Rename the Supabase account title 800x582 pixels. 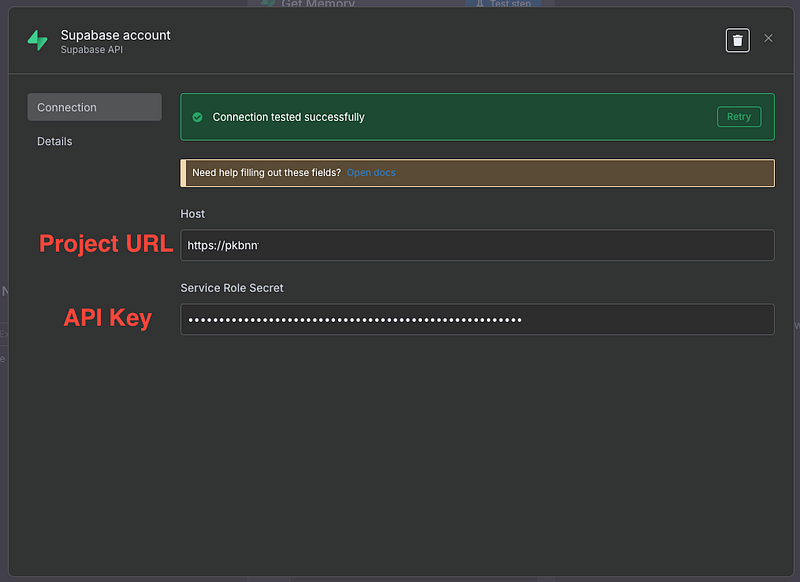pyautogui.click(x=115, y=35)
